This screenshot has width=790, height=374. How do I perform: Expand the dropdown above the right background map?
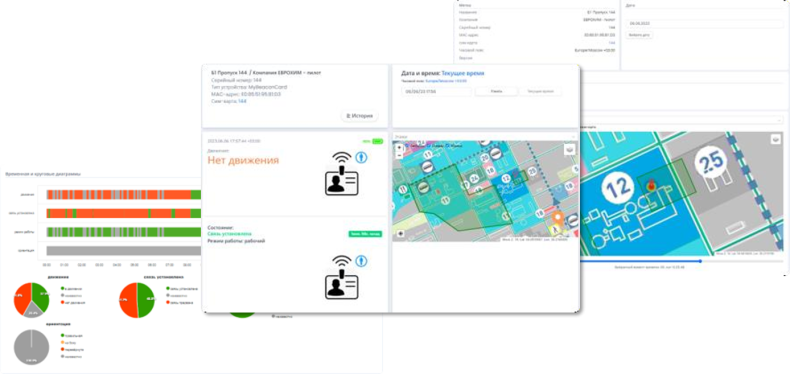682,120
